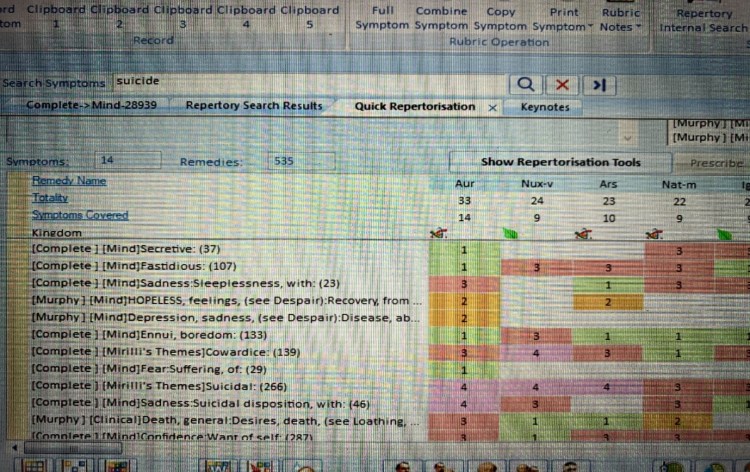The height and width of the screenshot is (472, 750).
Task: Click into the Search Symptoms field
Action: pyautogui.click(x=300, y=82)
